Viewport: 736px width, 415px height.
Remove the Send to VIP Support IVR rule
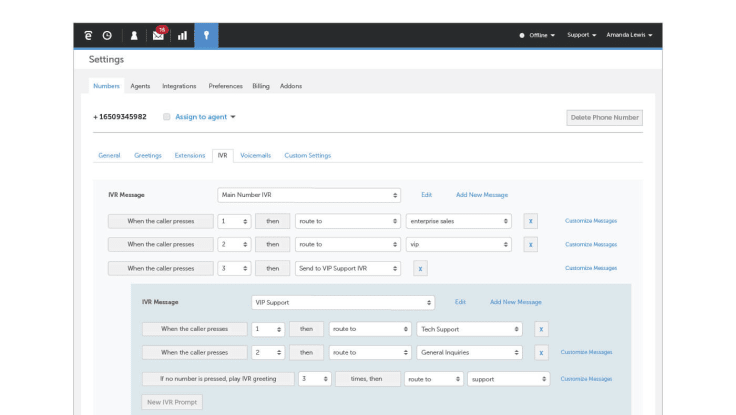pos(420,269)
